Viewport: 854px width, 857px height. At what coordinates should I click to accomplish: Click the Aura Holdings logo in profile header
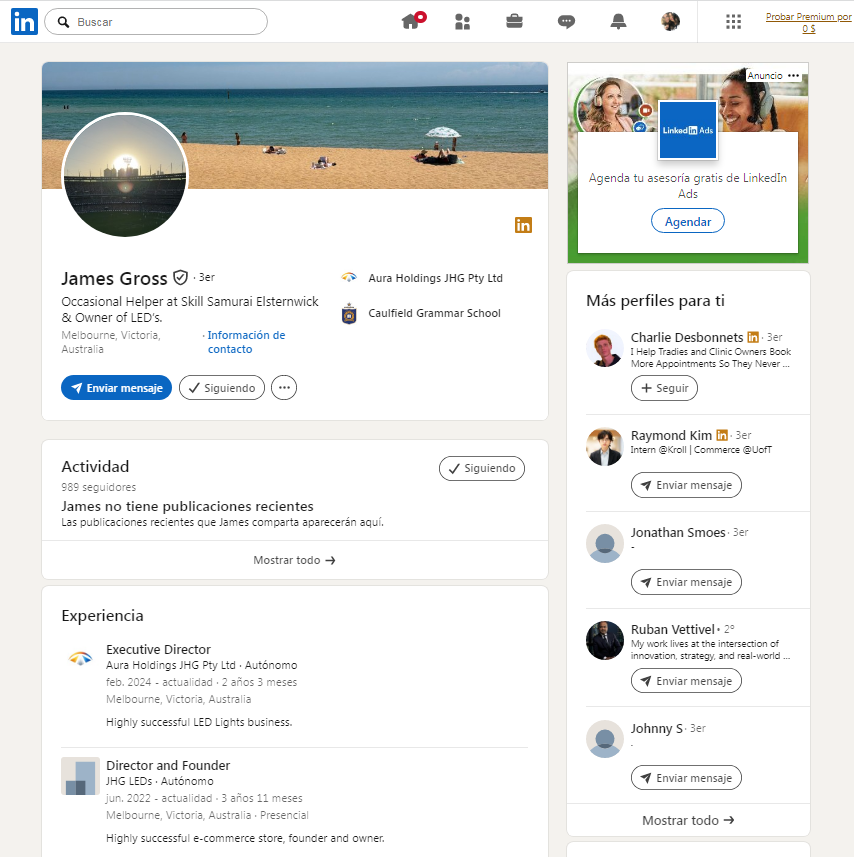tap(349, 278)
